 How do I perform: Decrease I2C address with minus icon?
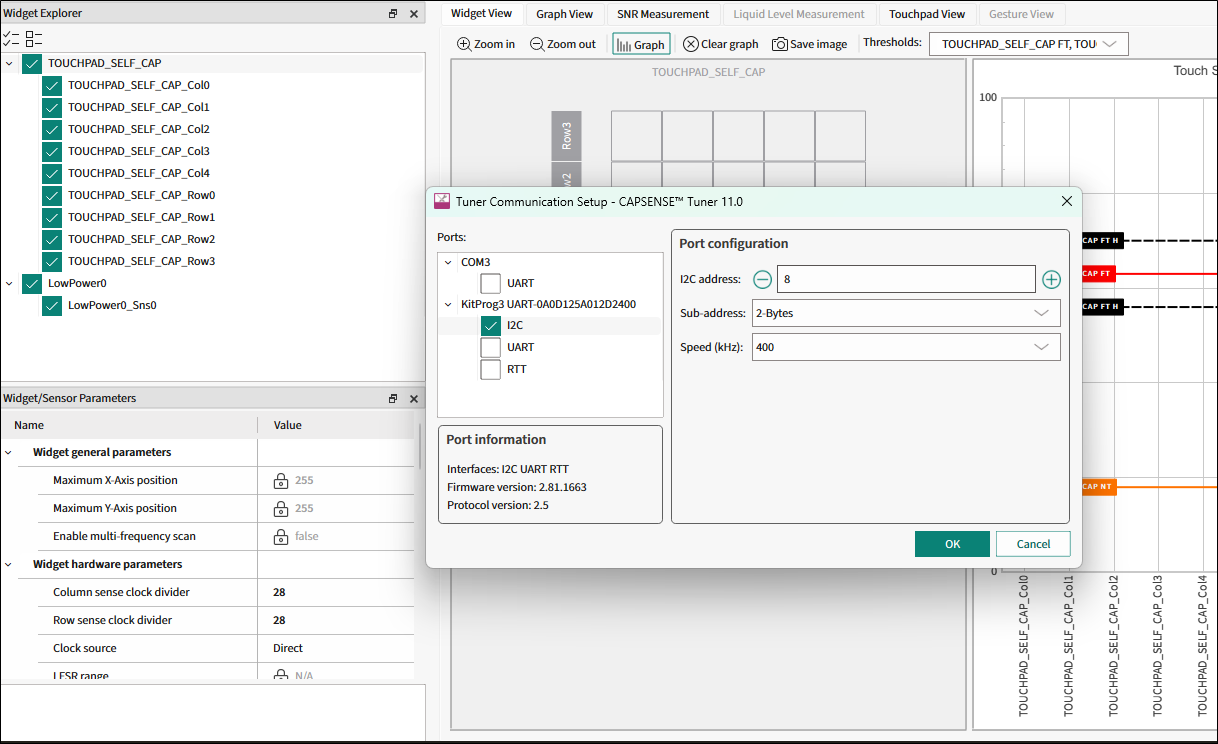(763, 279)
